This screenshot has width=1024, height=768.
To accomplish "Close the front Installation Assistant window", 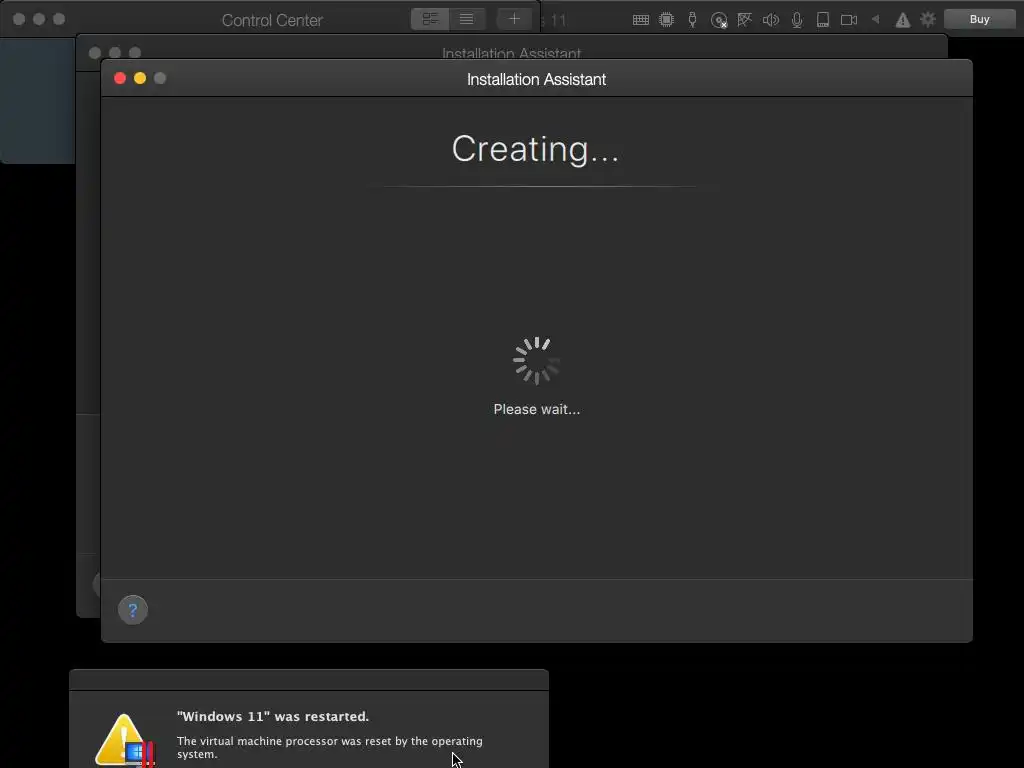I will click(120, 78).
